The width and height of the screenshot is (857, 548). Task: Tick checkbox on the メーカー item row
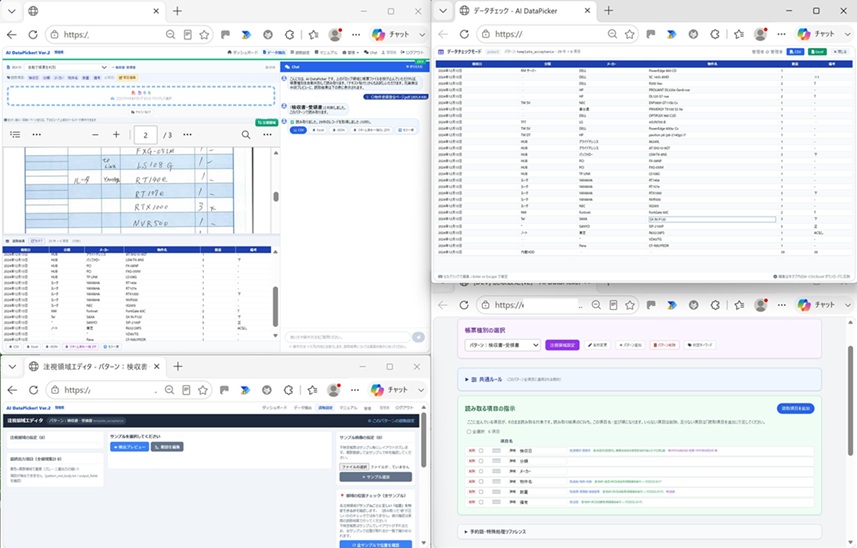click(481, 471)
